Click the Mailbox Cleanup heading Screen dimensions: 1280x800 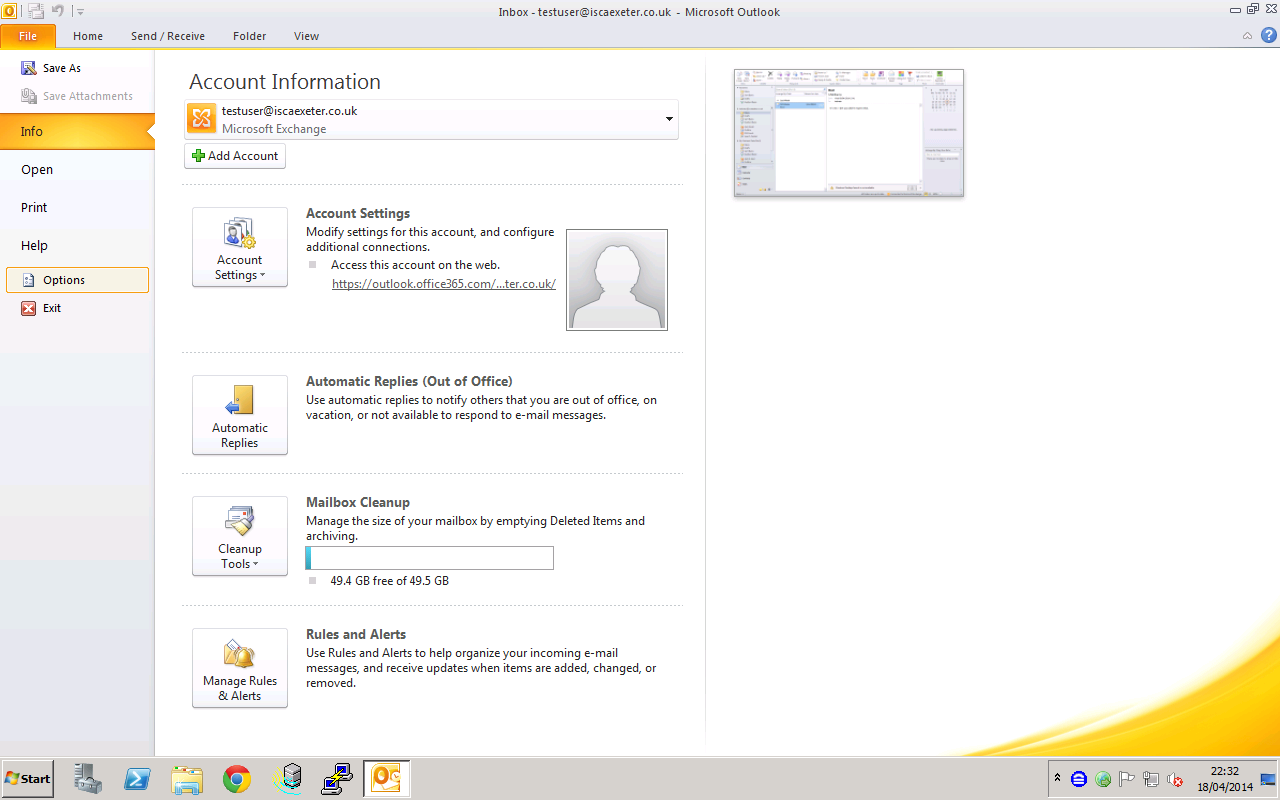pos(358,502)
